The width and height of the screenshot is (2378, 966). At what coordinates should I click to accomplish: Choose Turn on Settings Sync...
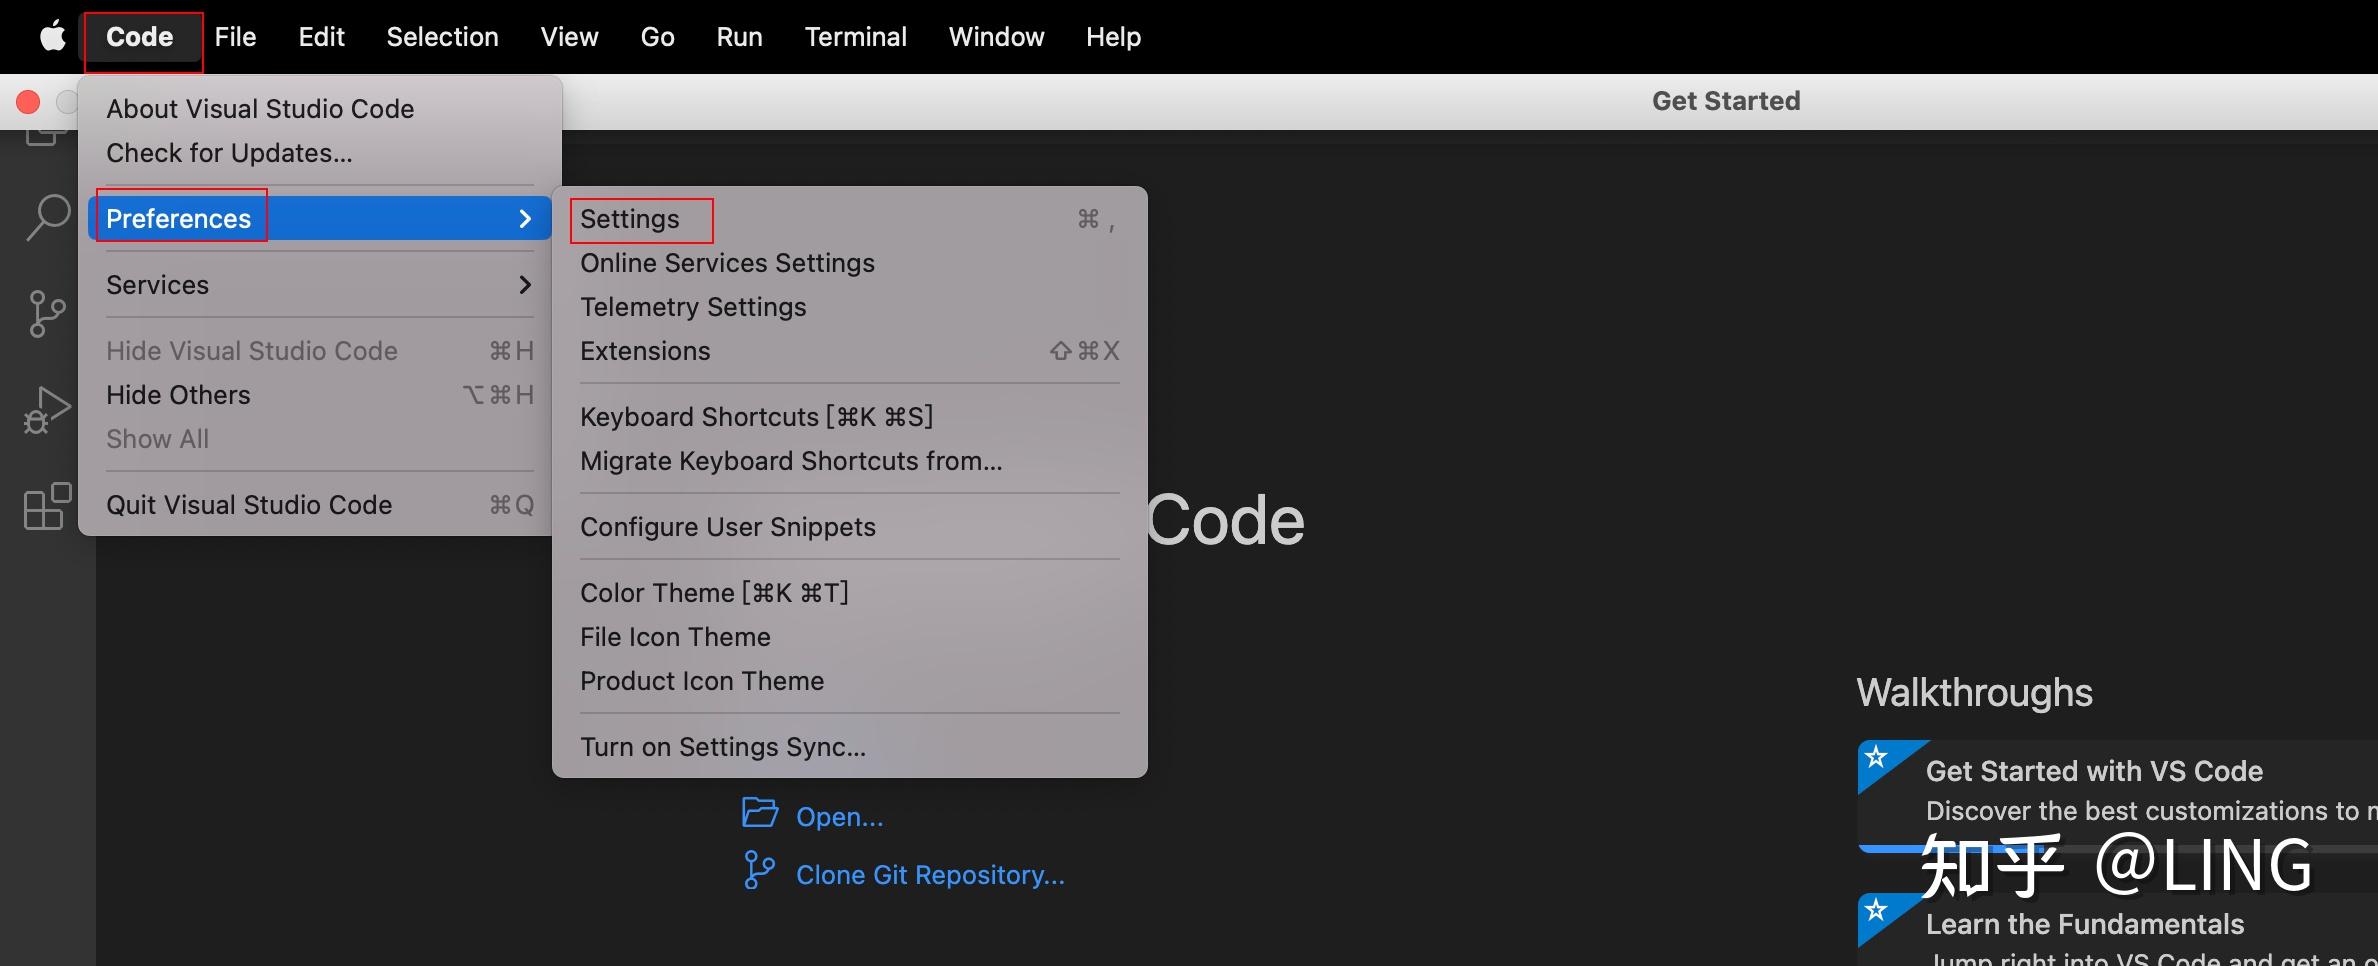pyautogui.click(x=849, y=747)
